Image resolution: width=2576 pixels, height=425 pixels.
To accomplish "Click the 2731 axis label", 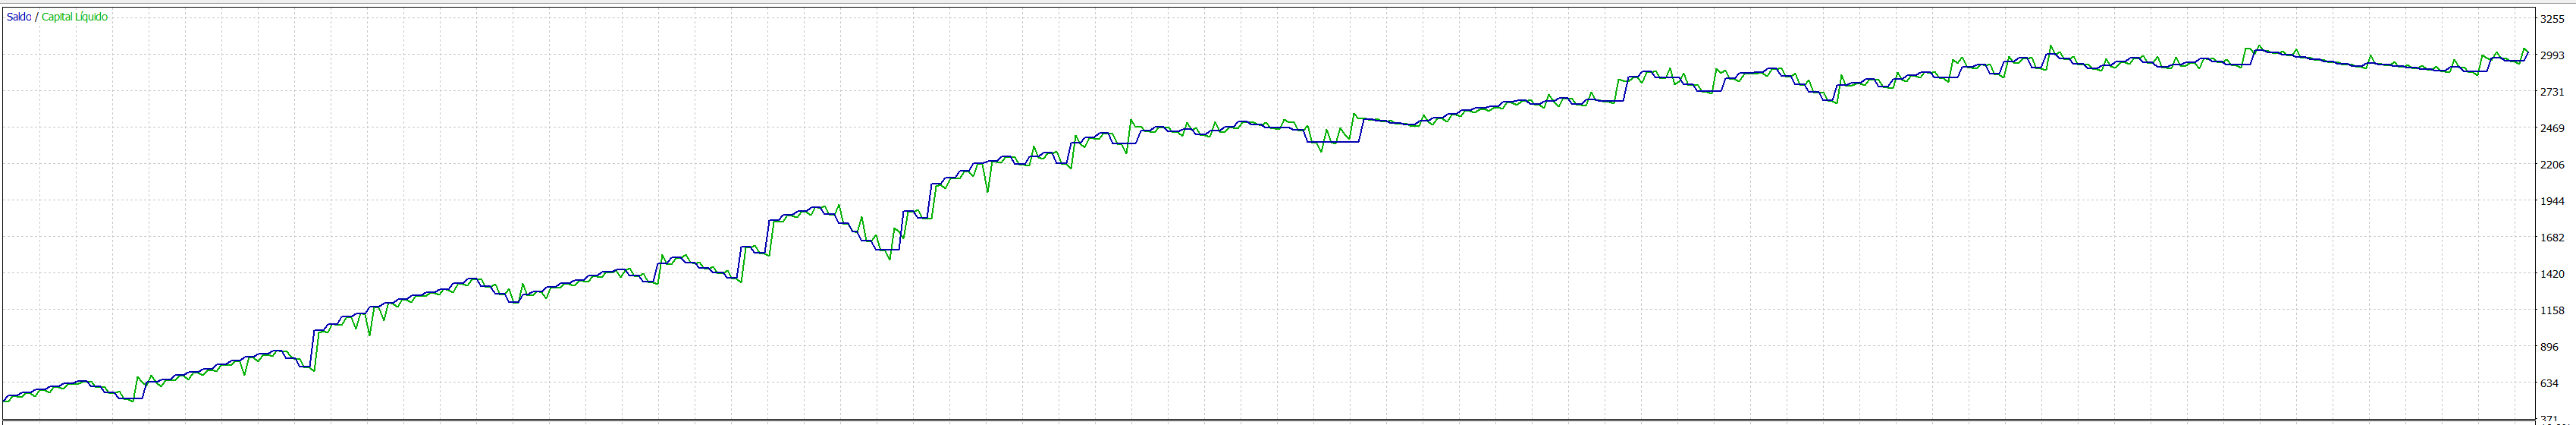I will point(2553,91).
